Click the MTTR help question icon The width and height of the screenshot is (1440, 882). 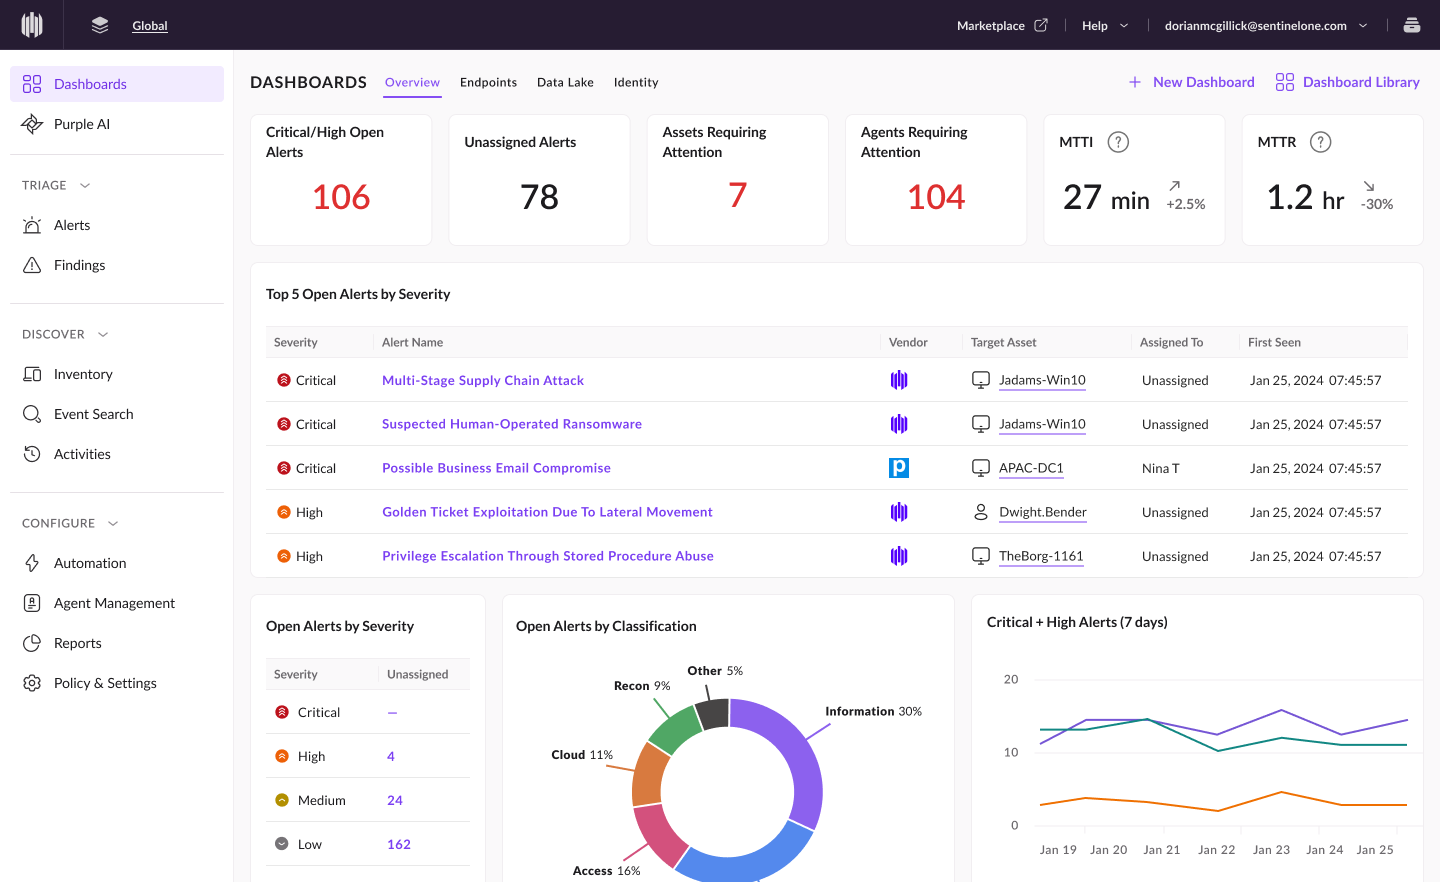click(1320, 142)
